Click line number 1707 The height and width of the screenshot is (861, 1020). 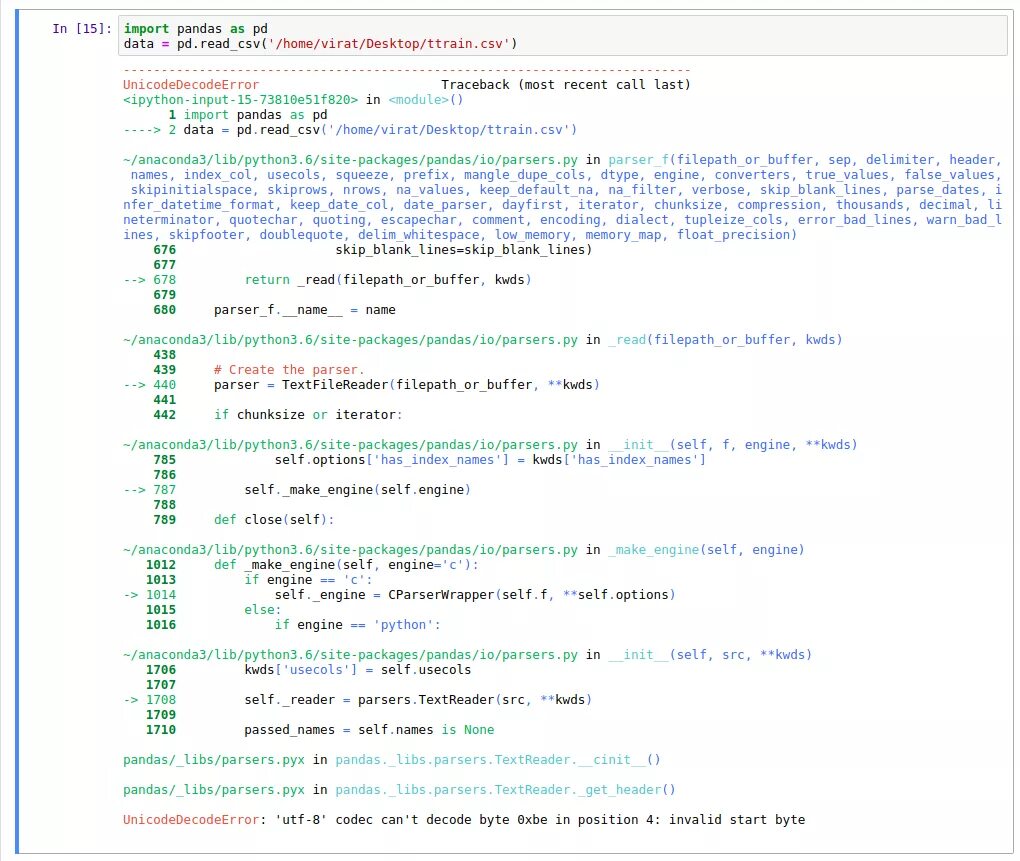(x=161, y=684)
